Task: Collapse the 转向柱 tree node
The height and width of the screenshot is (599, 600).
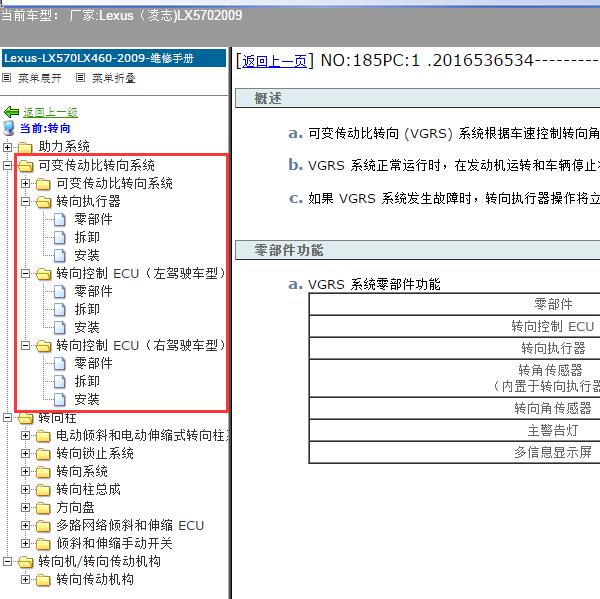Action: click(x=7, y=418)
